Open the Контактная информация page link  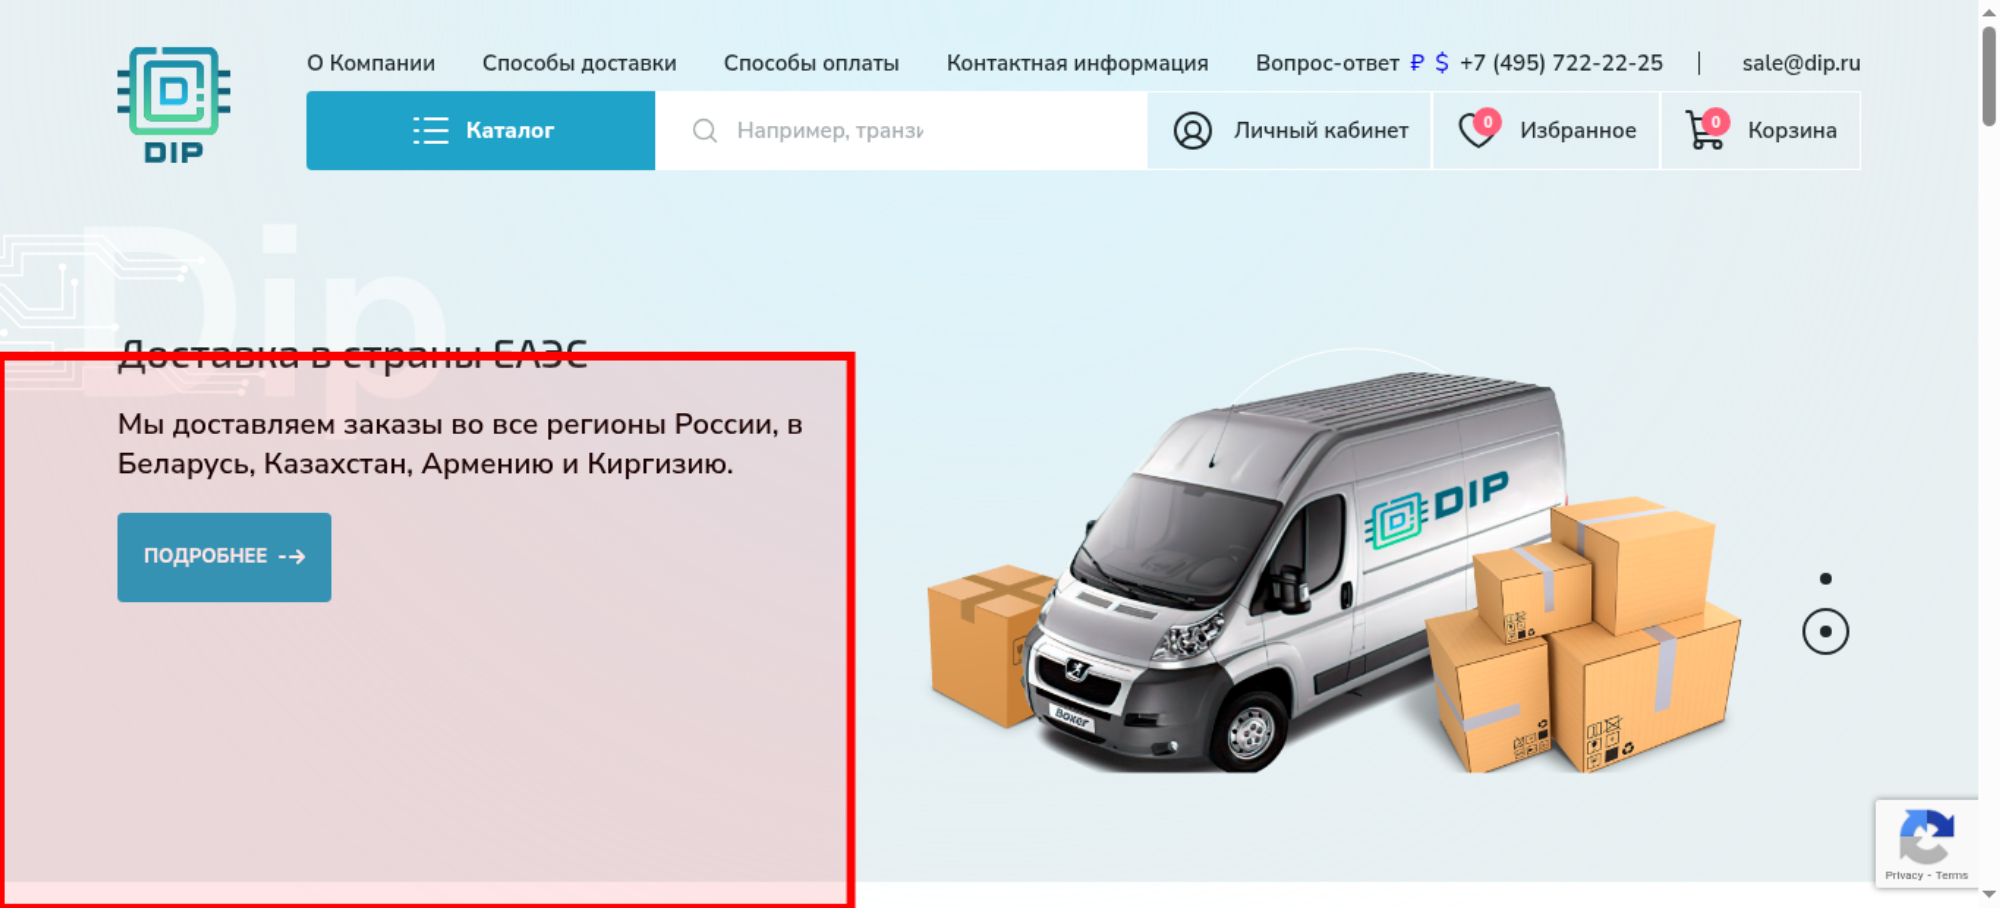pos(1077,63)
